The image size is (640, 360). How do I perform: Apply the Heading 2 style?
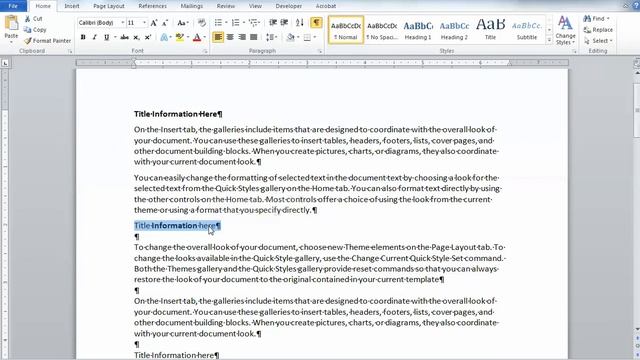coord(454,30)
